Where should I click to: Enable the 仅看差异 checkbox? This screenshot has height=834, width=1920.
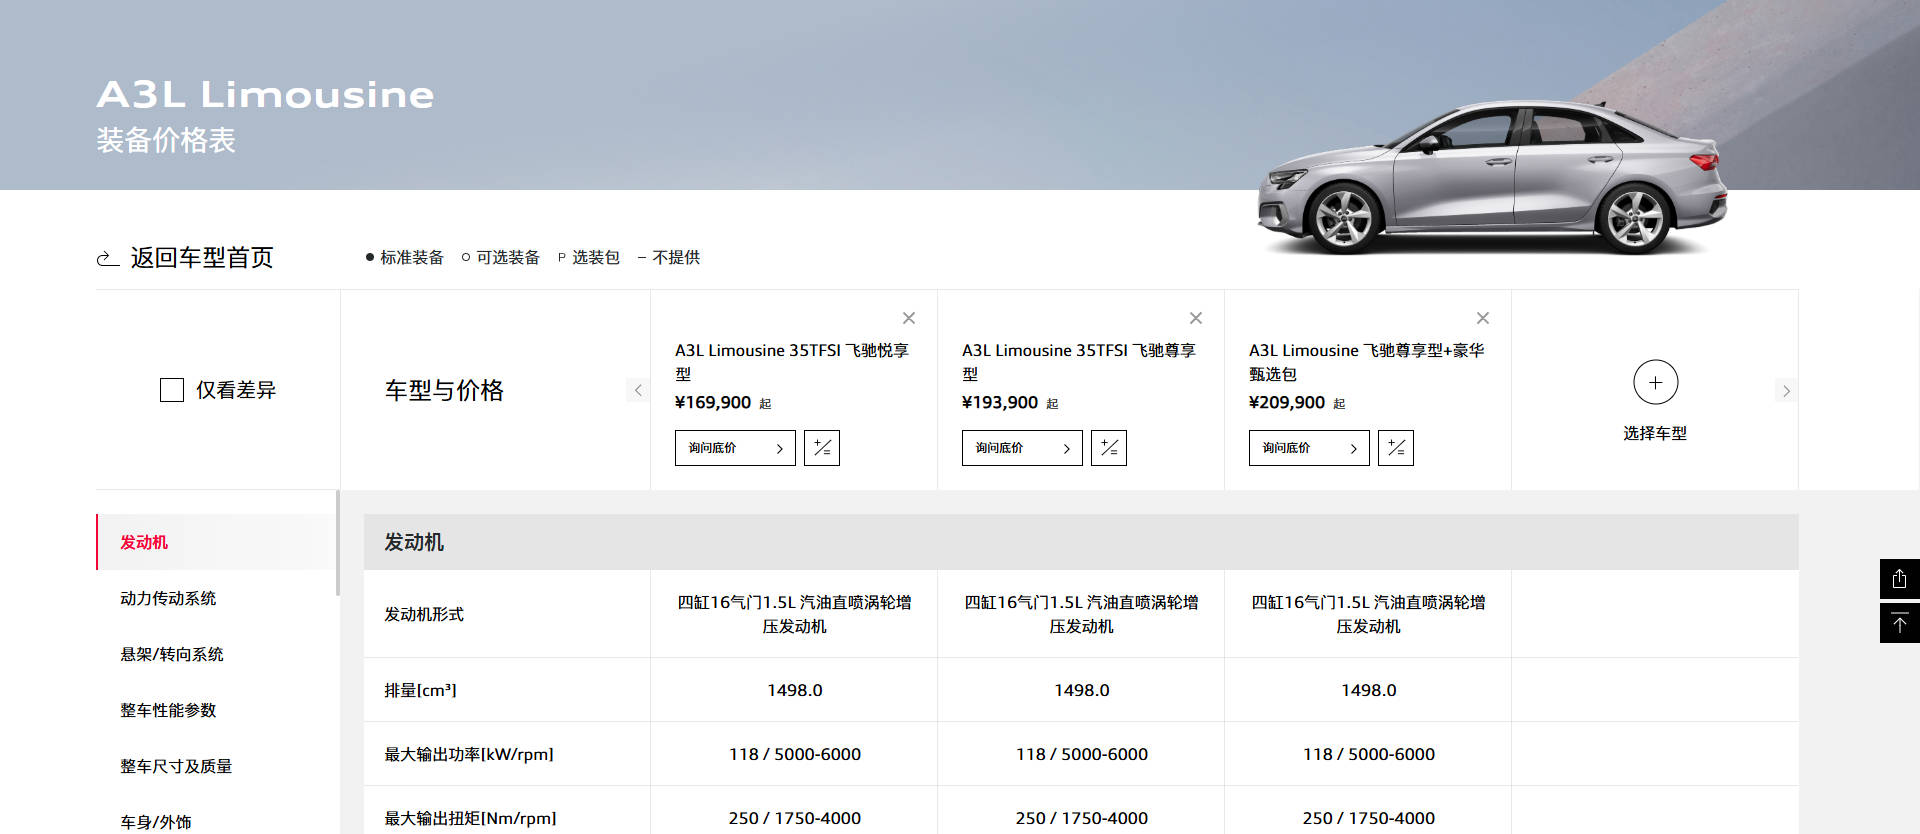(x=172, y=390)
